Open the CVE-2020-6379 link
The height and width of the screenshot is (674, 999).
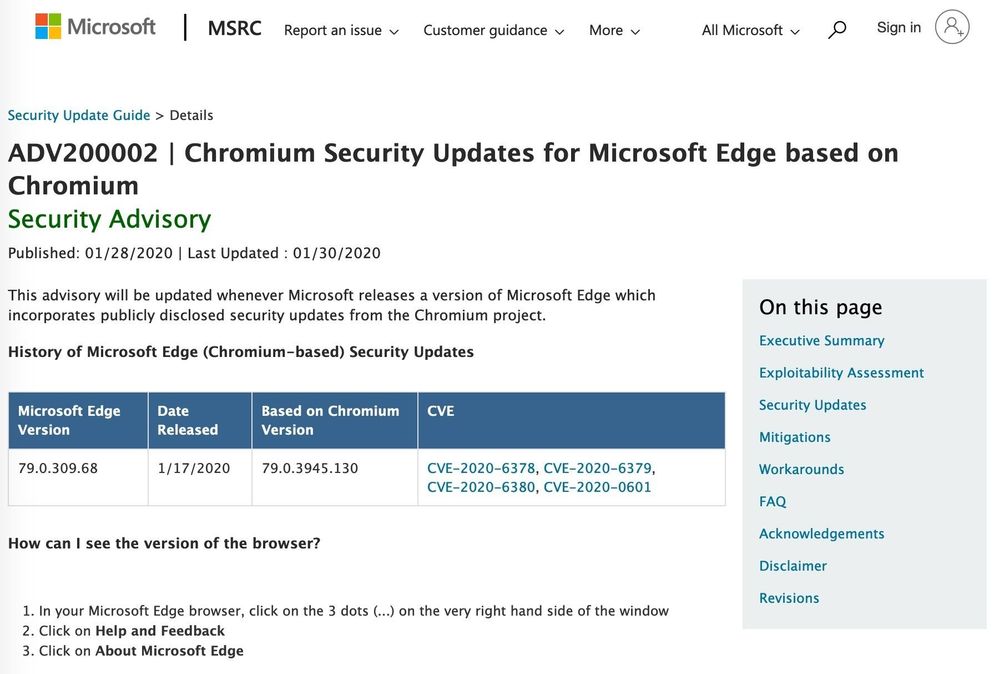click(597, 468)
